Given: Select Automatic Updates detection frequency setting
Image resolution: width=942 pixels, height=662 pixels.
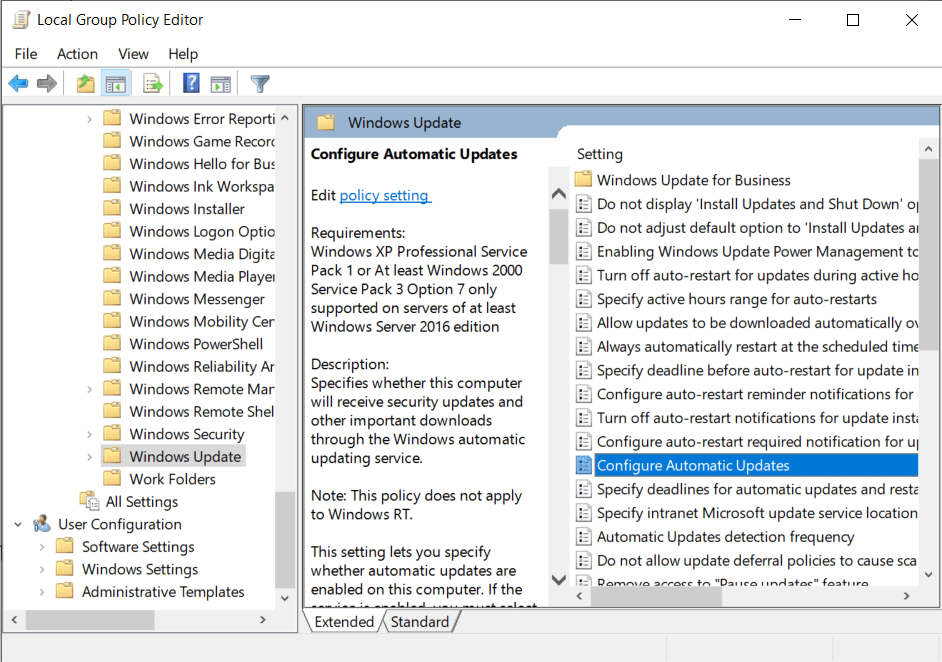Looking at the screenshot, I should click(725, 536).
